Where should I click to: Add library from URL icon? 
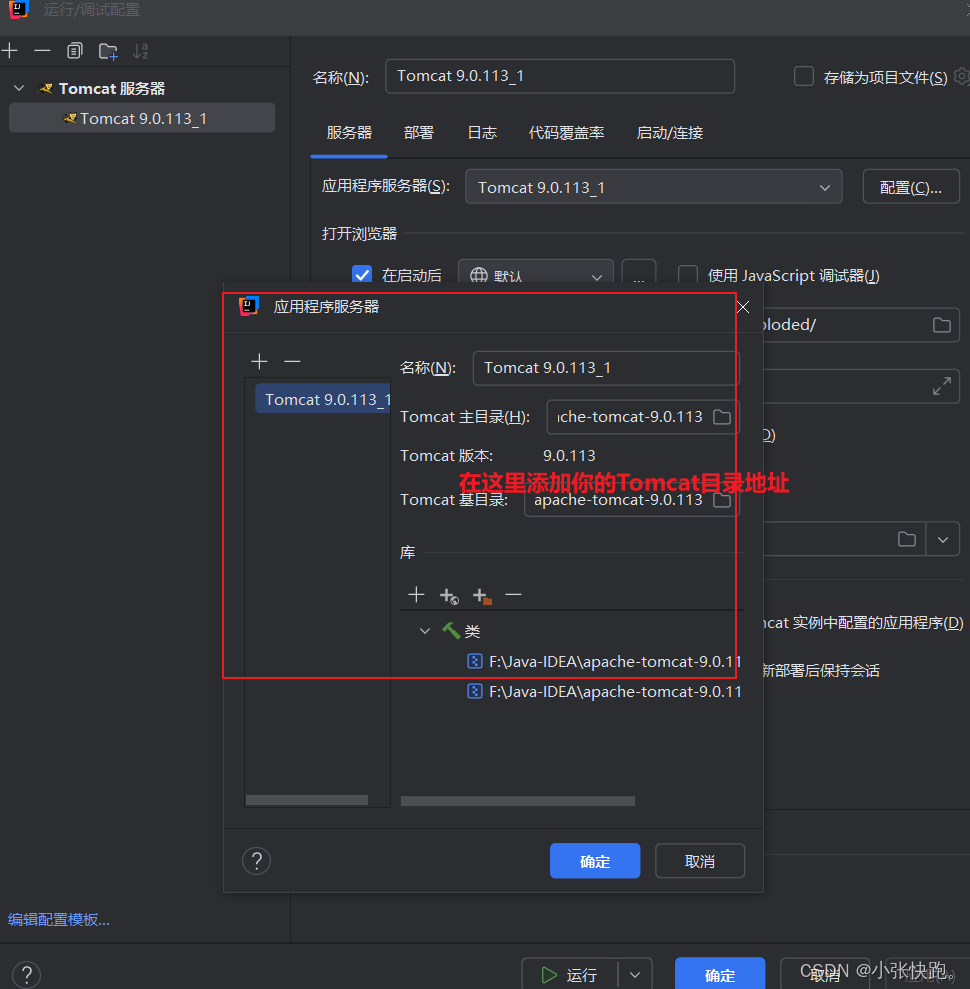pos(449,595)
